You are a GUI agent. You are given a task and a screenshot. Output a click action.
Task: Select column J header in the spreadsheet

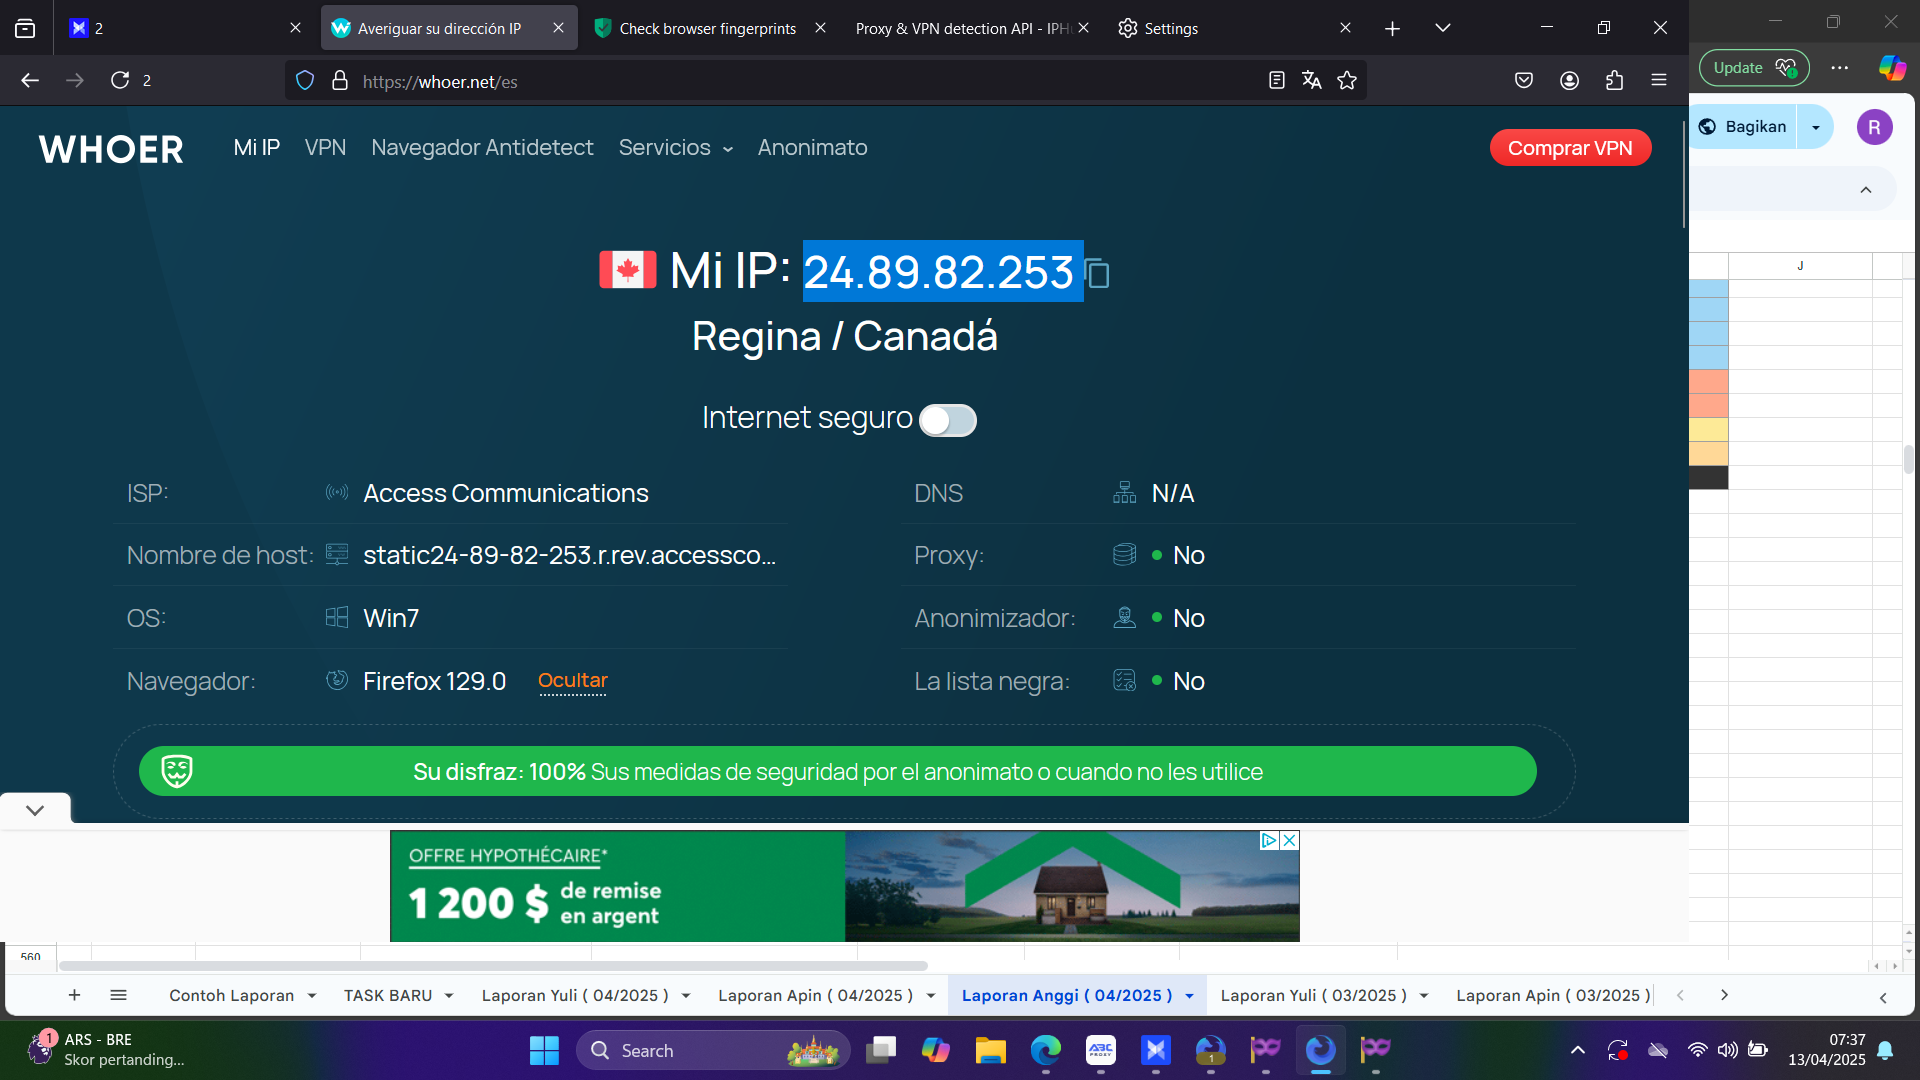pos(1800,266)
